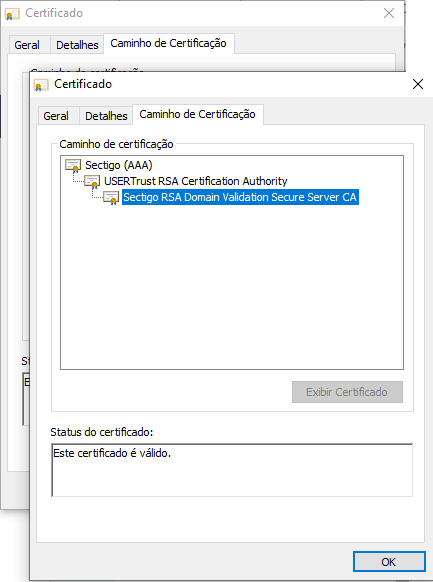This screenshot has height=582, width=433.
Task: Click the Sectigo RSA Domain Validation certificate icon
Action: click(x=111, y=197)
